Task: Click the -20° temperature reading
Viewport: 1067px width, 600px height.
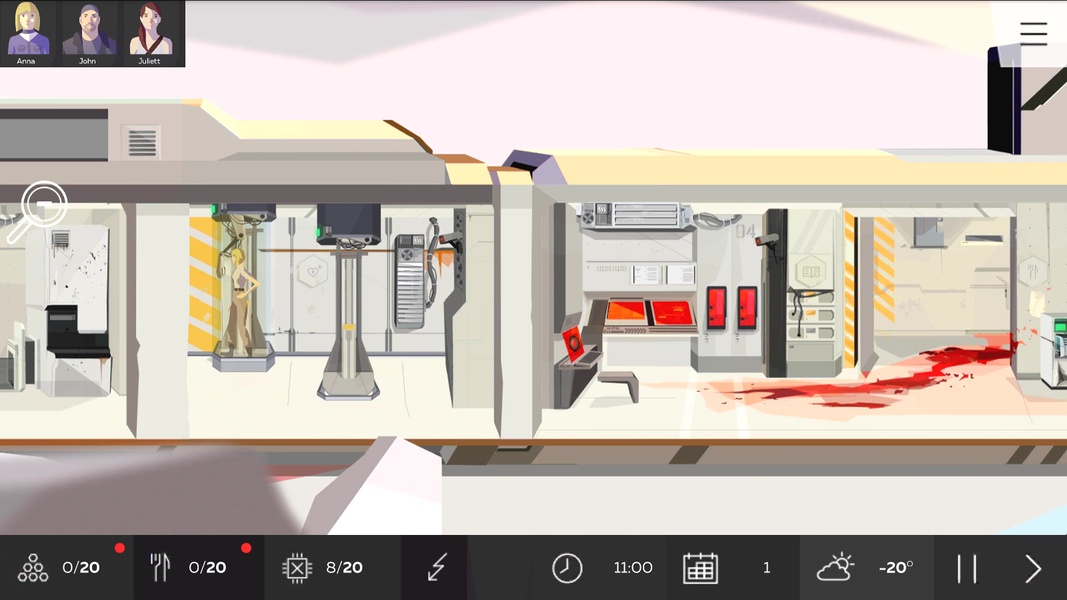Action: [896, 567]
